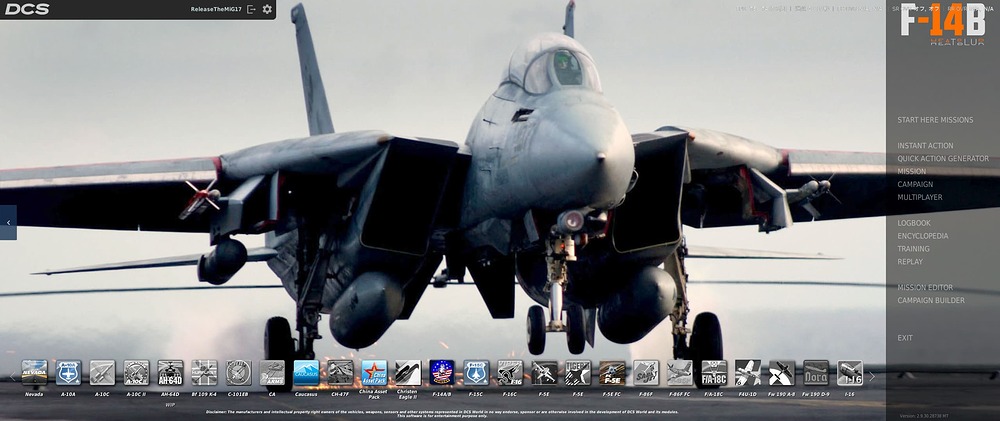1000x421 pixels.
Task: Pick the A-10C II module icon
Action: click(136, 373)
